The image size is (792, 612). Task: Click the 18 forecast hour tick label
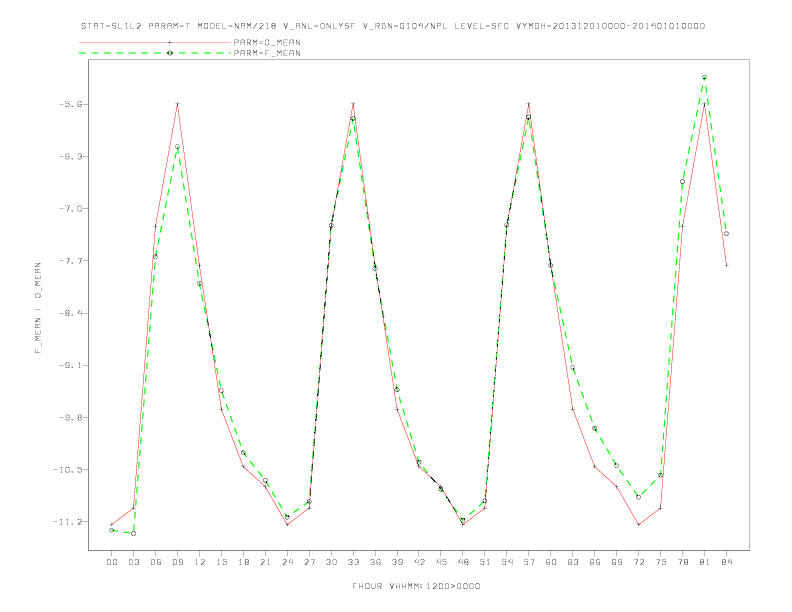(x=243, y=562)
